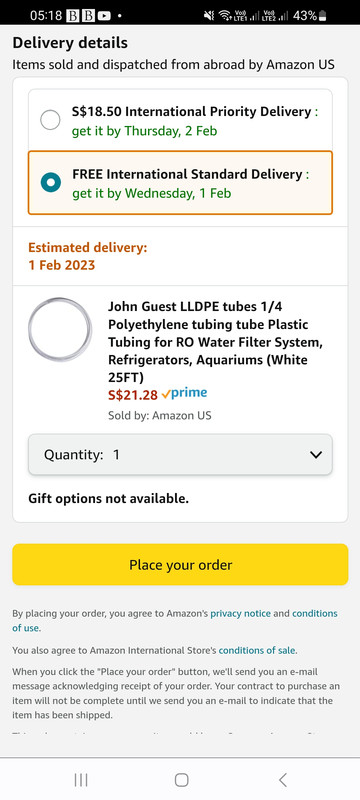
Task: Select FREE International Standard Delivery radio button
Action: coord(50,182)
